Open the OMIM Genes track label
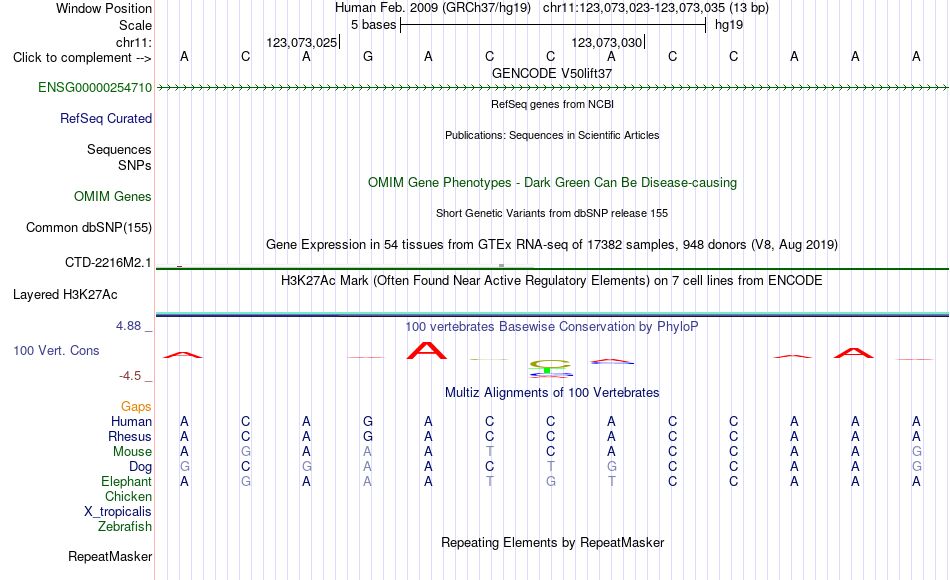Viewport: 950px width, 580px height. [x=112, y=196]
